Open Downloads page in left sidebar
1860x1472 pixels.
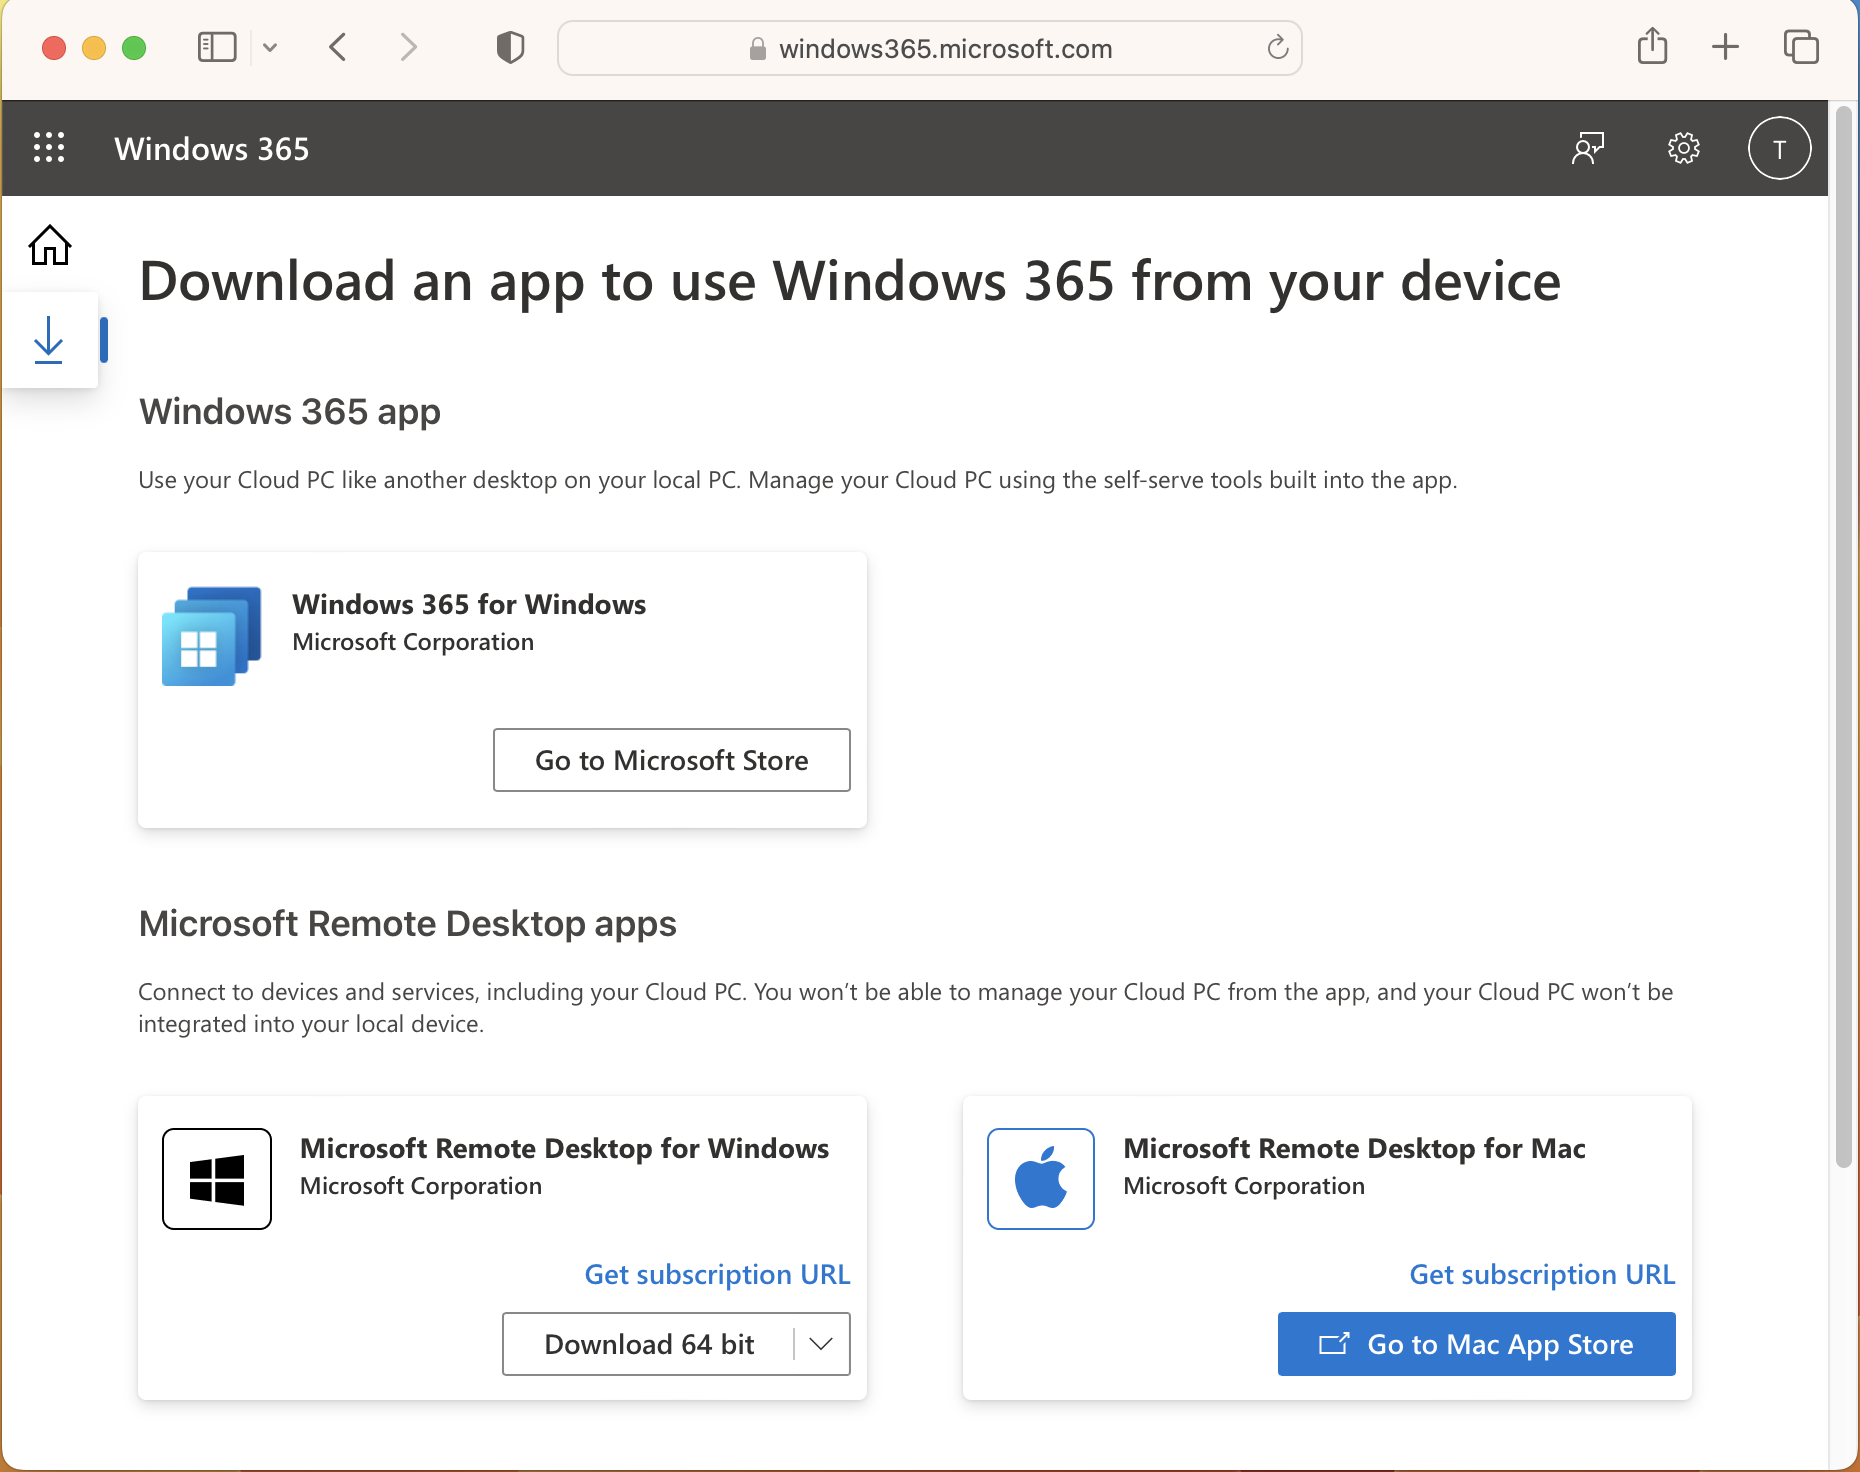tap(49, 340)
